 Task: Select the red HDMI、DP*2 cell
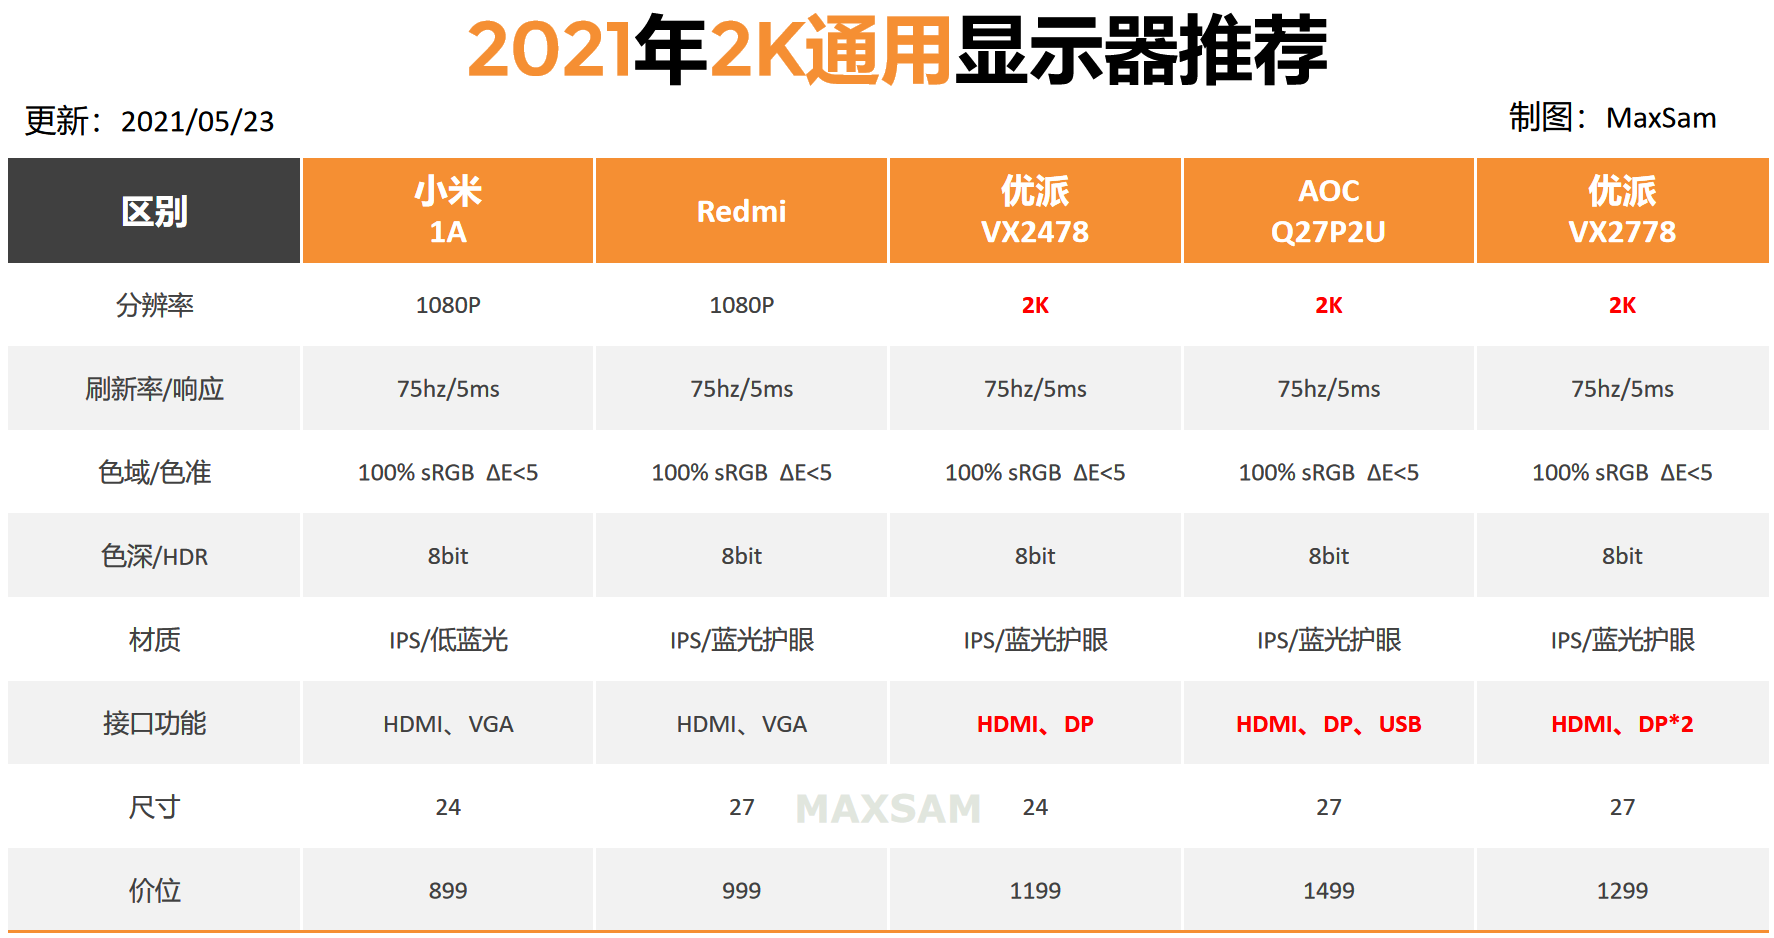1622,724
